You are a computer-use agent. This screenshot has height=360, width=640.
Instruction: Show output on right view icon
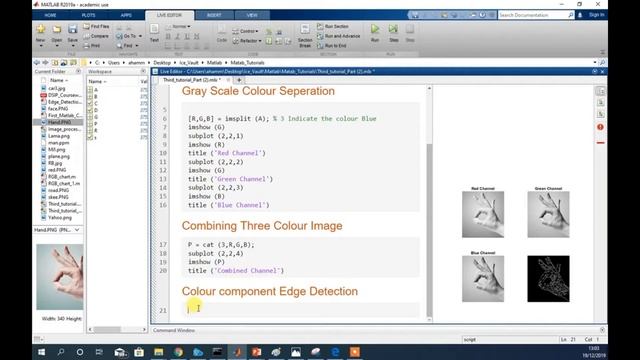pyautogui.click(x=600, y=91)
